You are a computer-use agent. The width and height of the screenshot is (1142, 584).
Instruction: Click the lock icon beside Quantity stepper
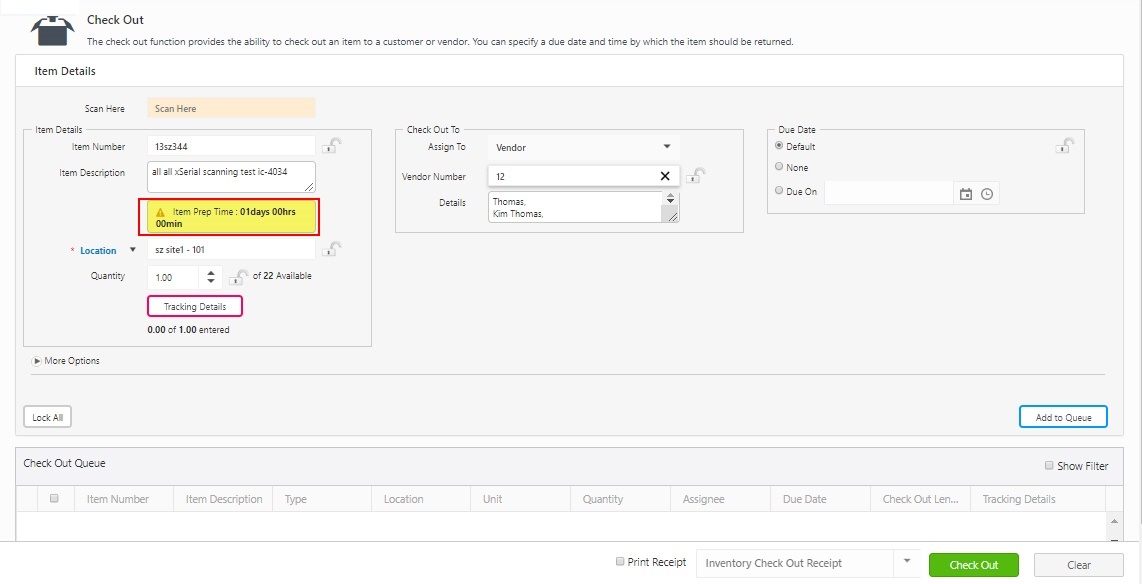coord(238,277)
